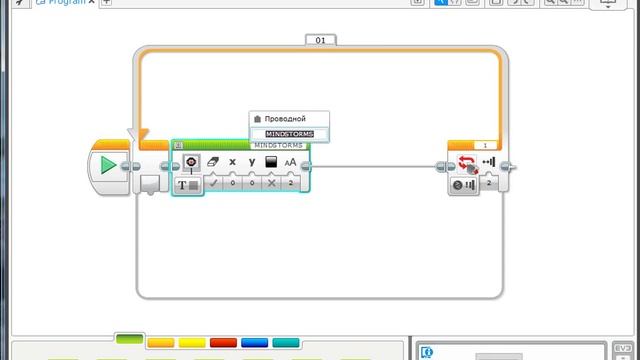Click the highlighted MINDSTORMS text in the popup

tap(290, 134)
